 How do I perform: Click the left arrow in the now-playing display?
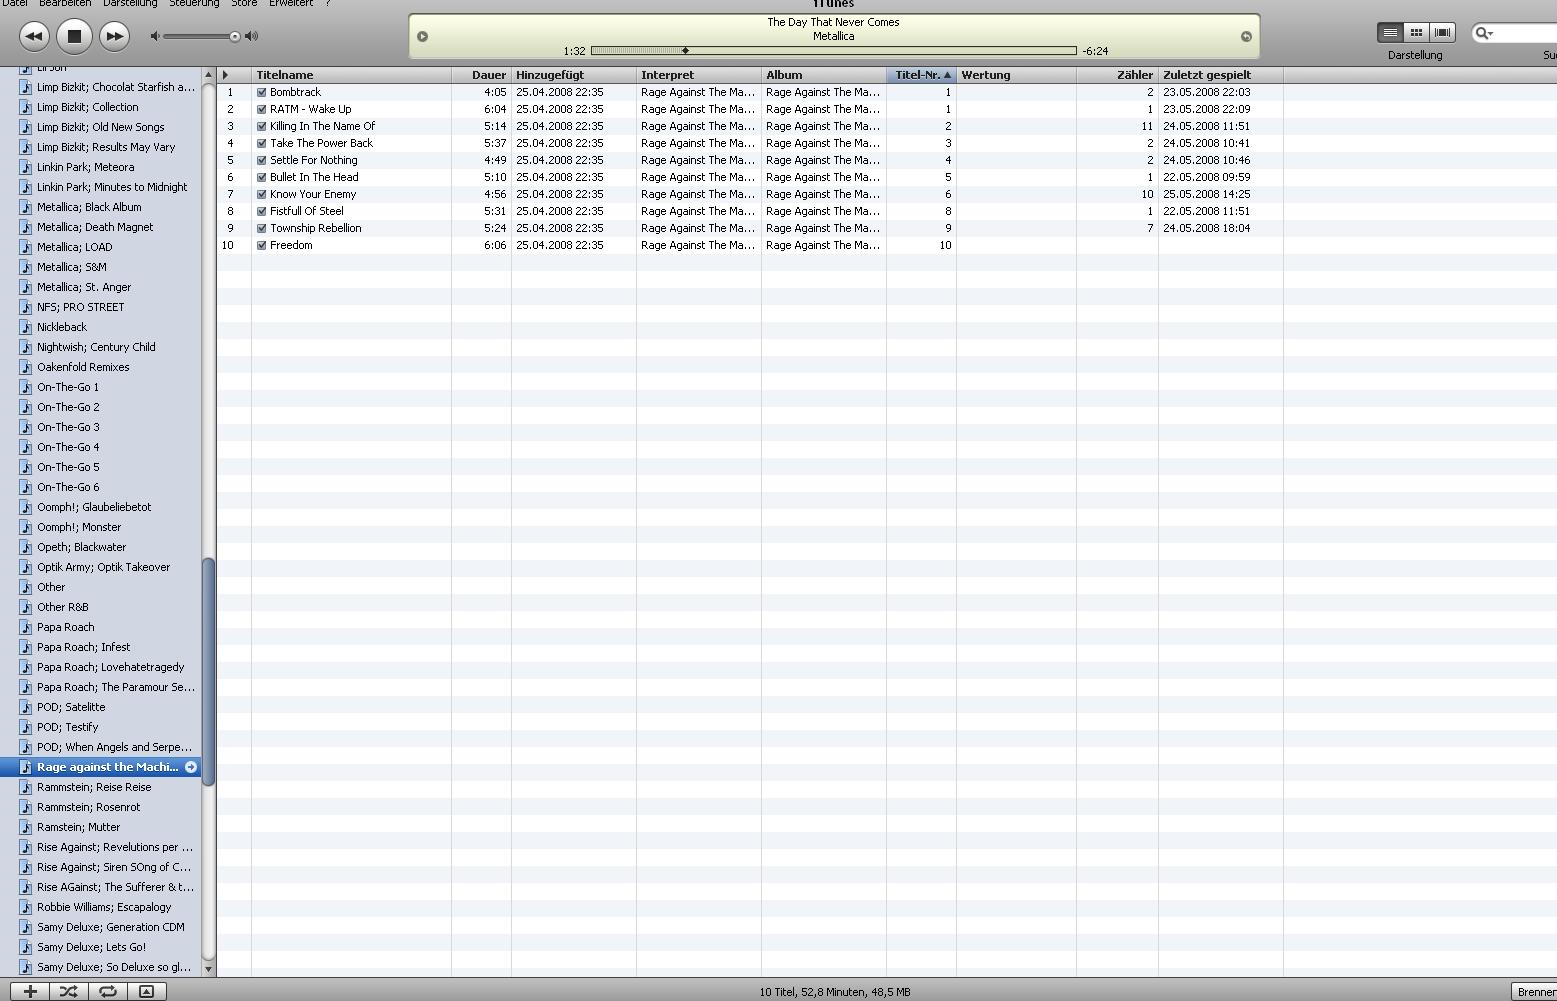point(422,37)
